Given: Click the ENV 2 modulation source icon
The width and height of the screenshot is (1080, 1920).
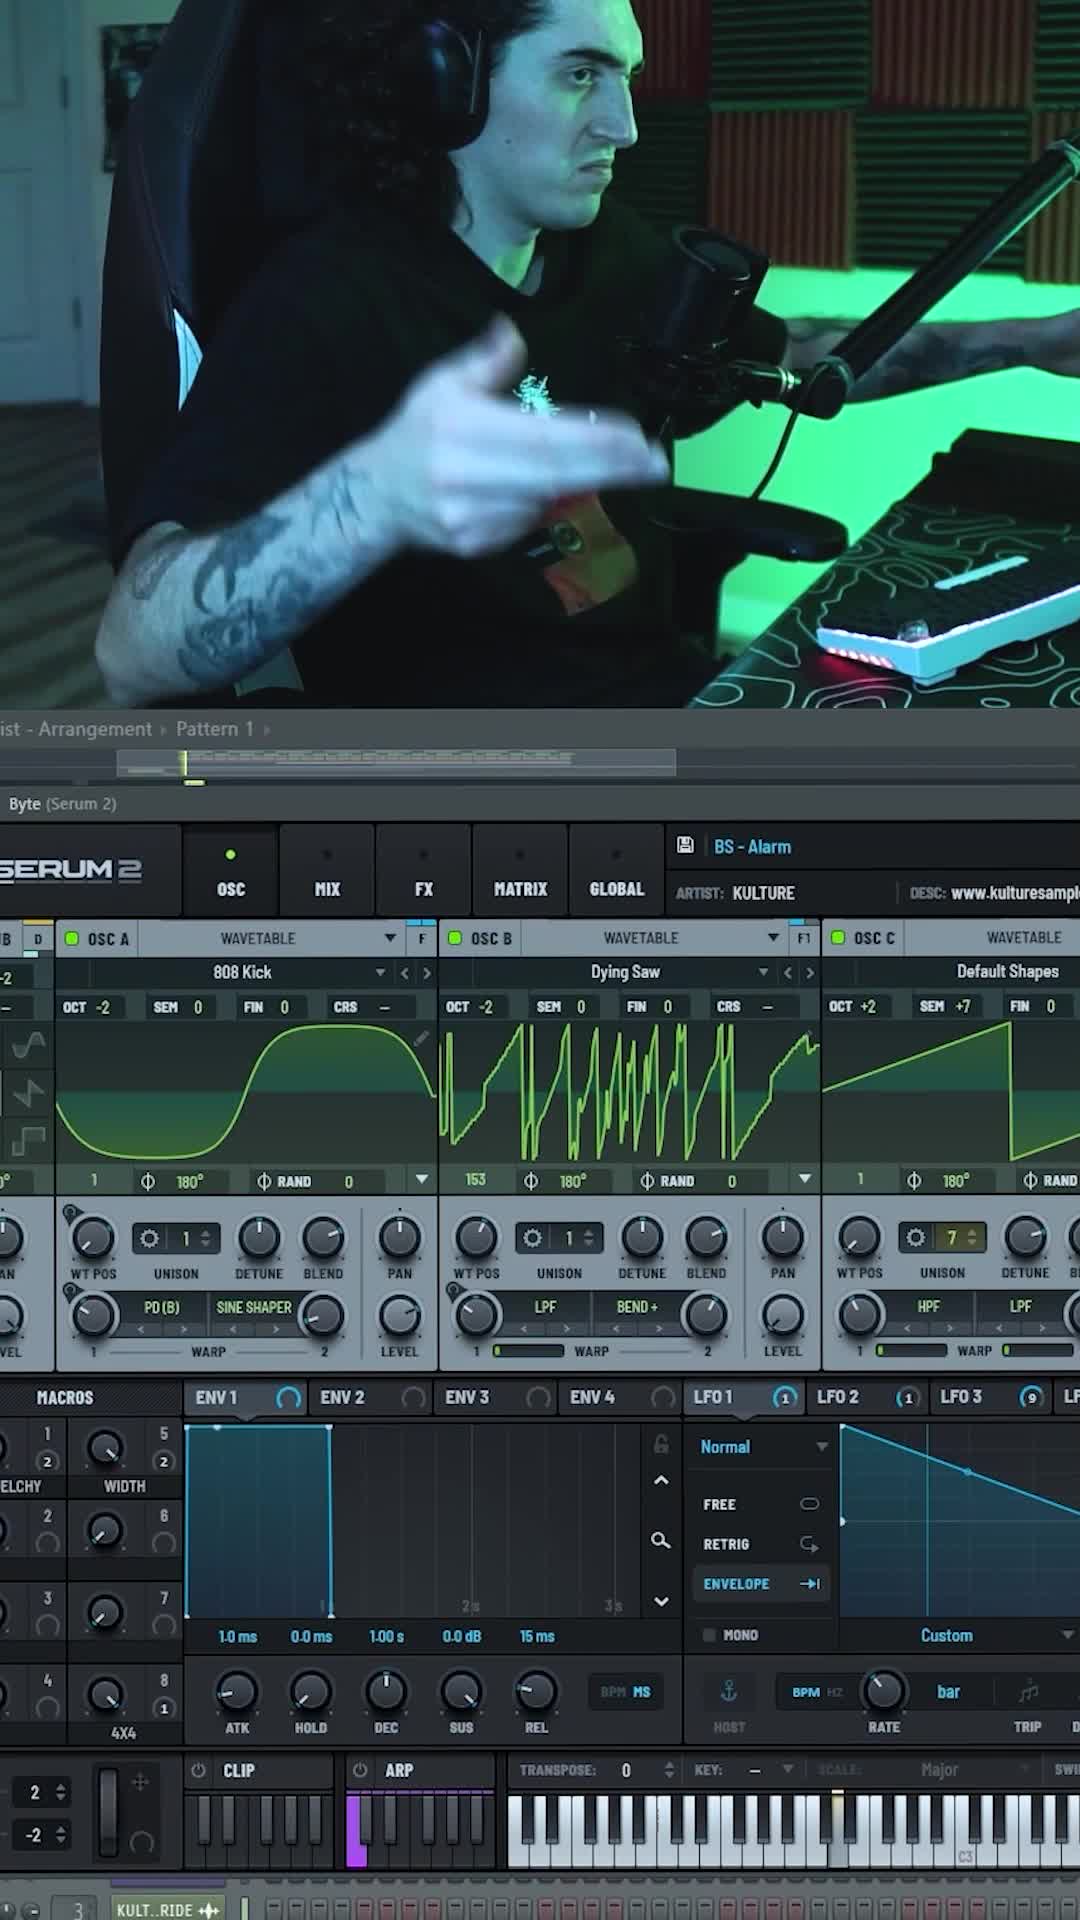Looking at the screenshot, I should (412, 1397).
